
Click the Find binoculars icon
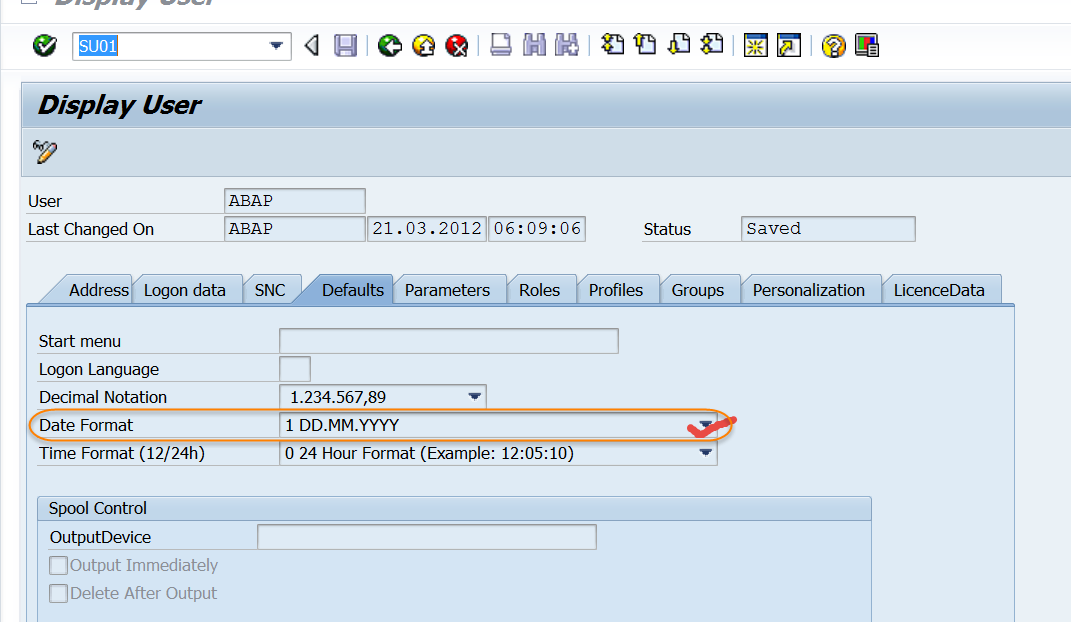tap(534, 46)
